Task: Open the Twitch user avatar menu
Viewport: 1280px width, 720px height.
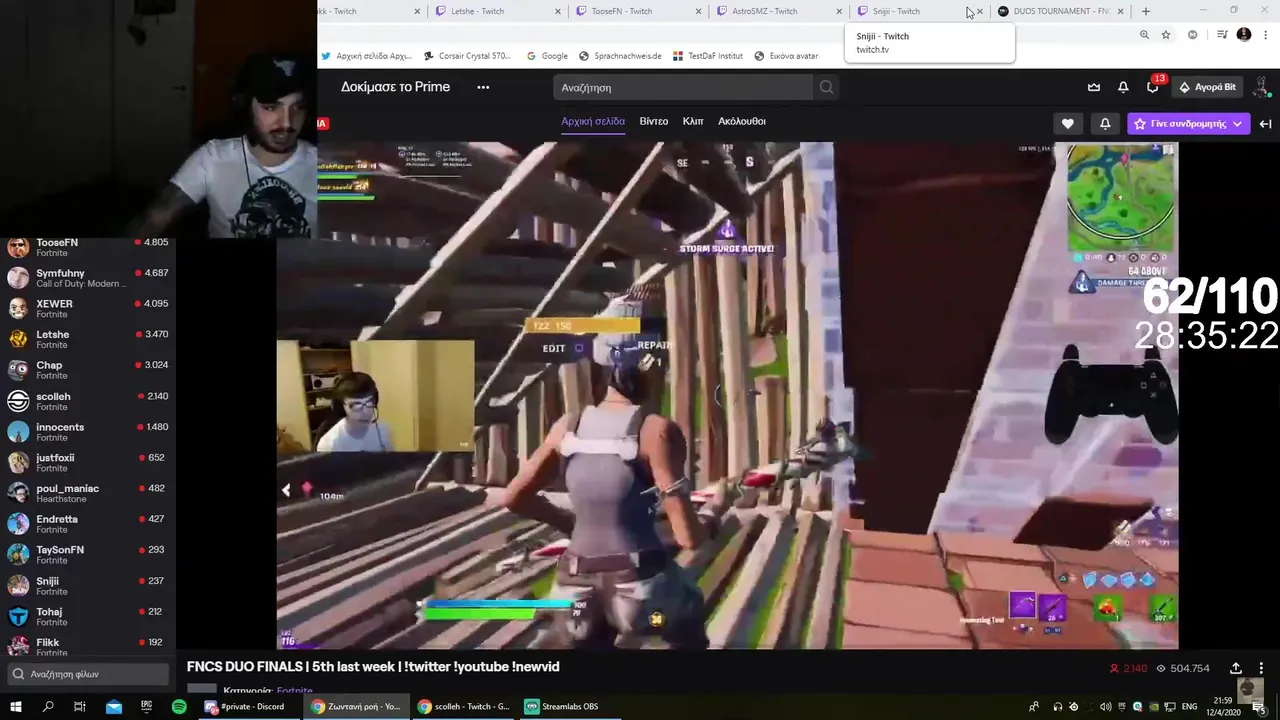Action: click(1262, 87)
